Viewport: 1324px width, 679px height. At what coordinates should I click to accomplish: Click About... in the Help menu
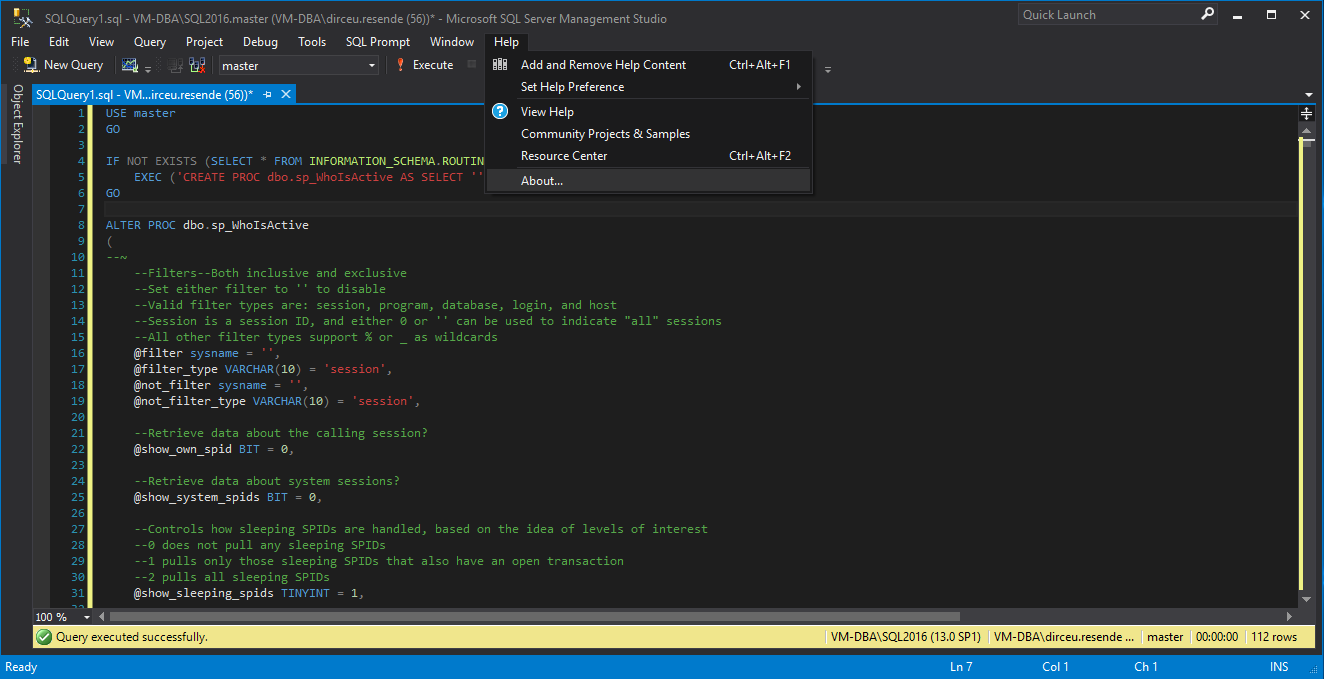coord(648,181)
